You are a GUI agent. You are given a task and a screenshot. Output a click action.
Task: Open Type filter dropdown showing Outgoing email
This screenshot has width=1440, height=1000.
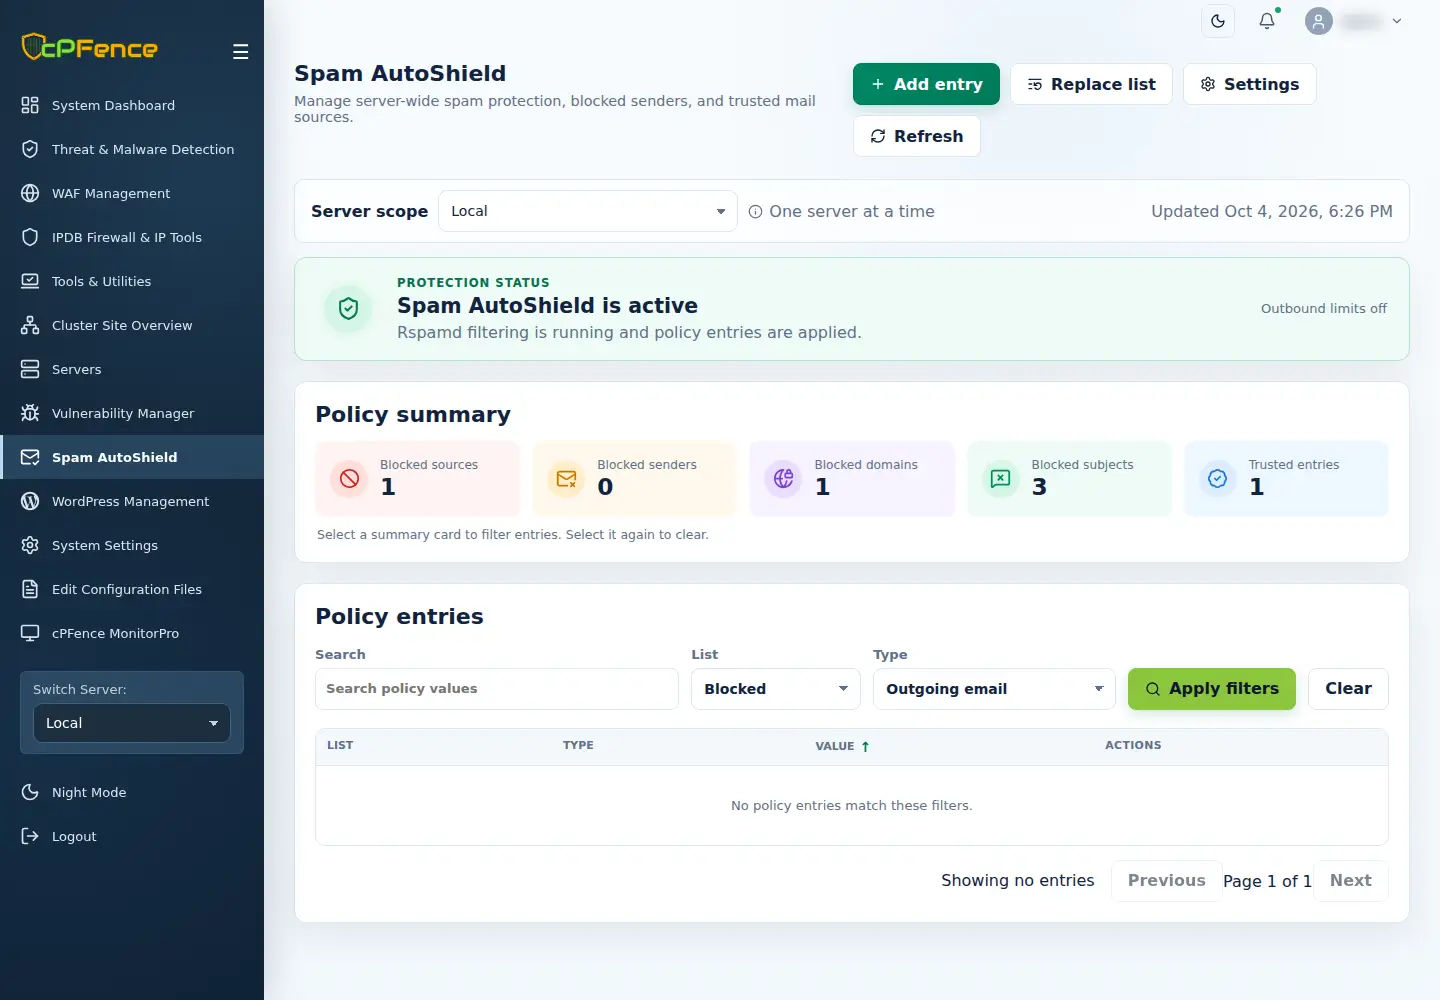[x=994, y=689]
